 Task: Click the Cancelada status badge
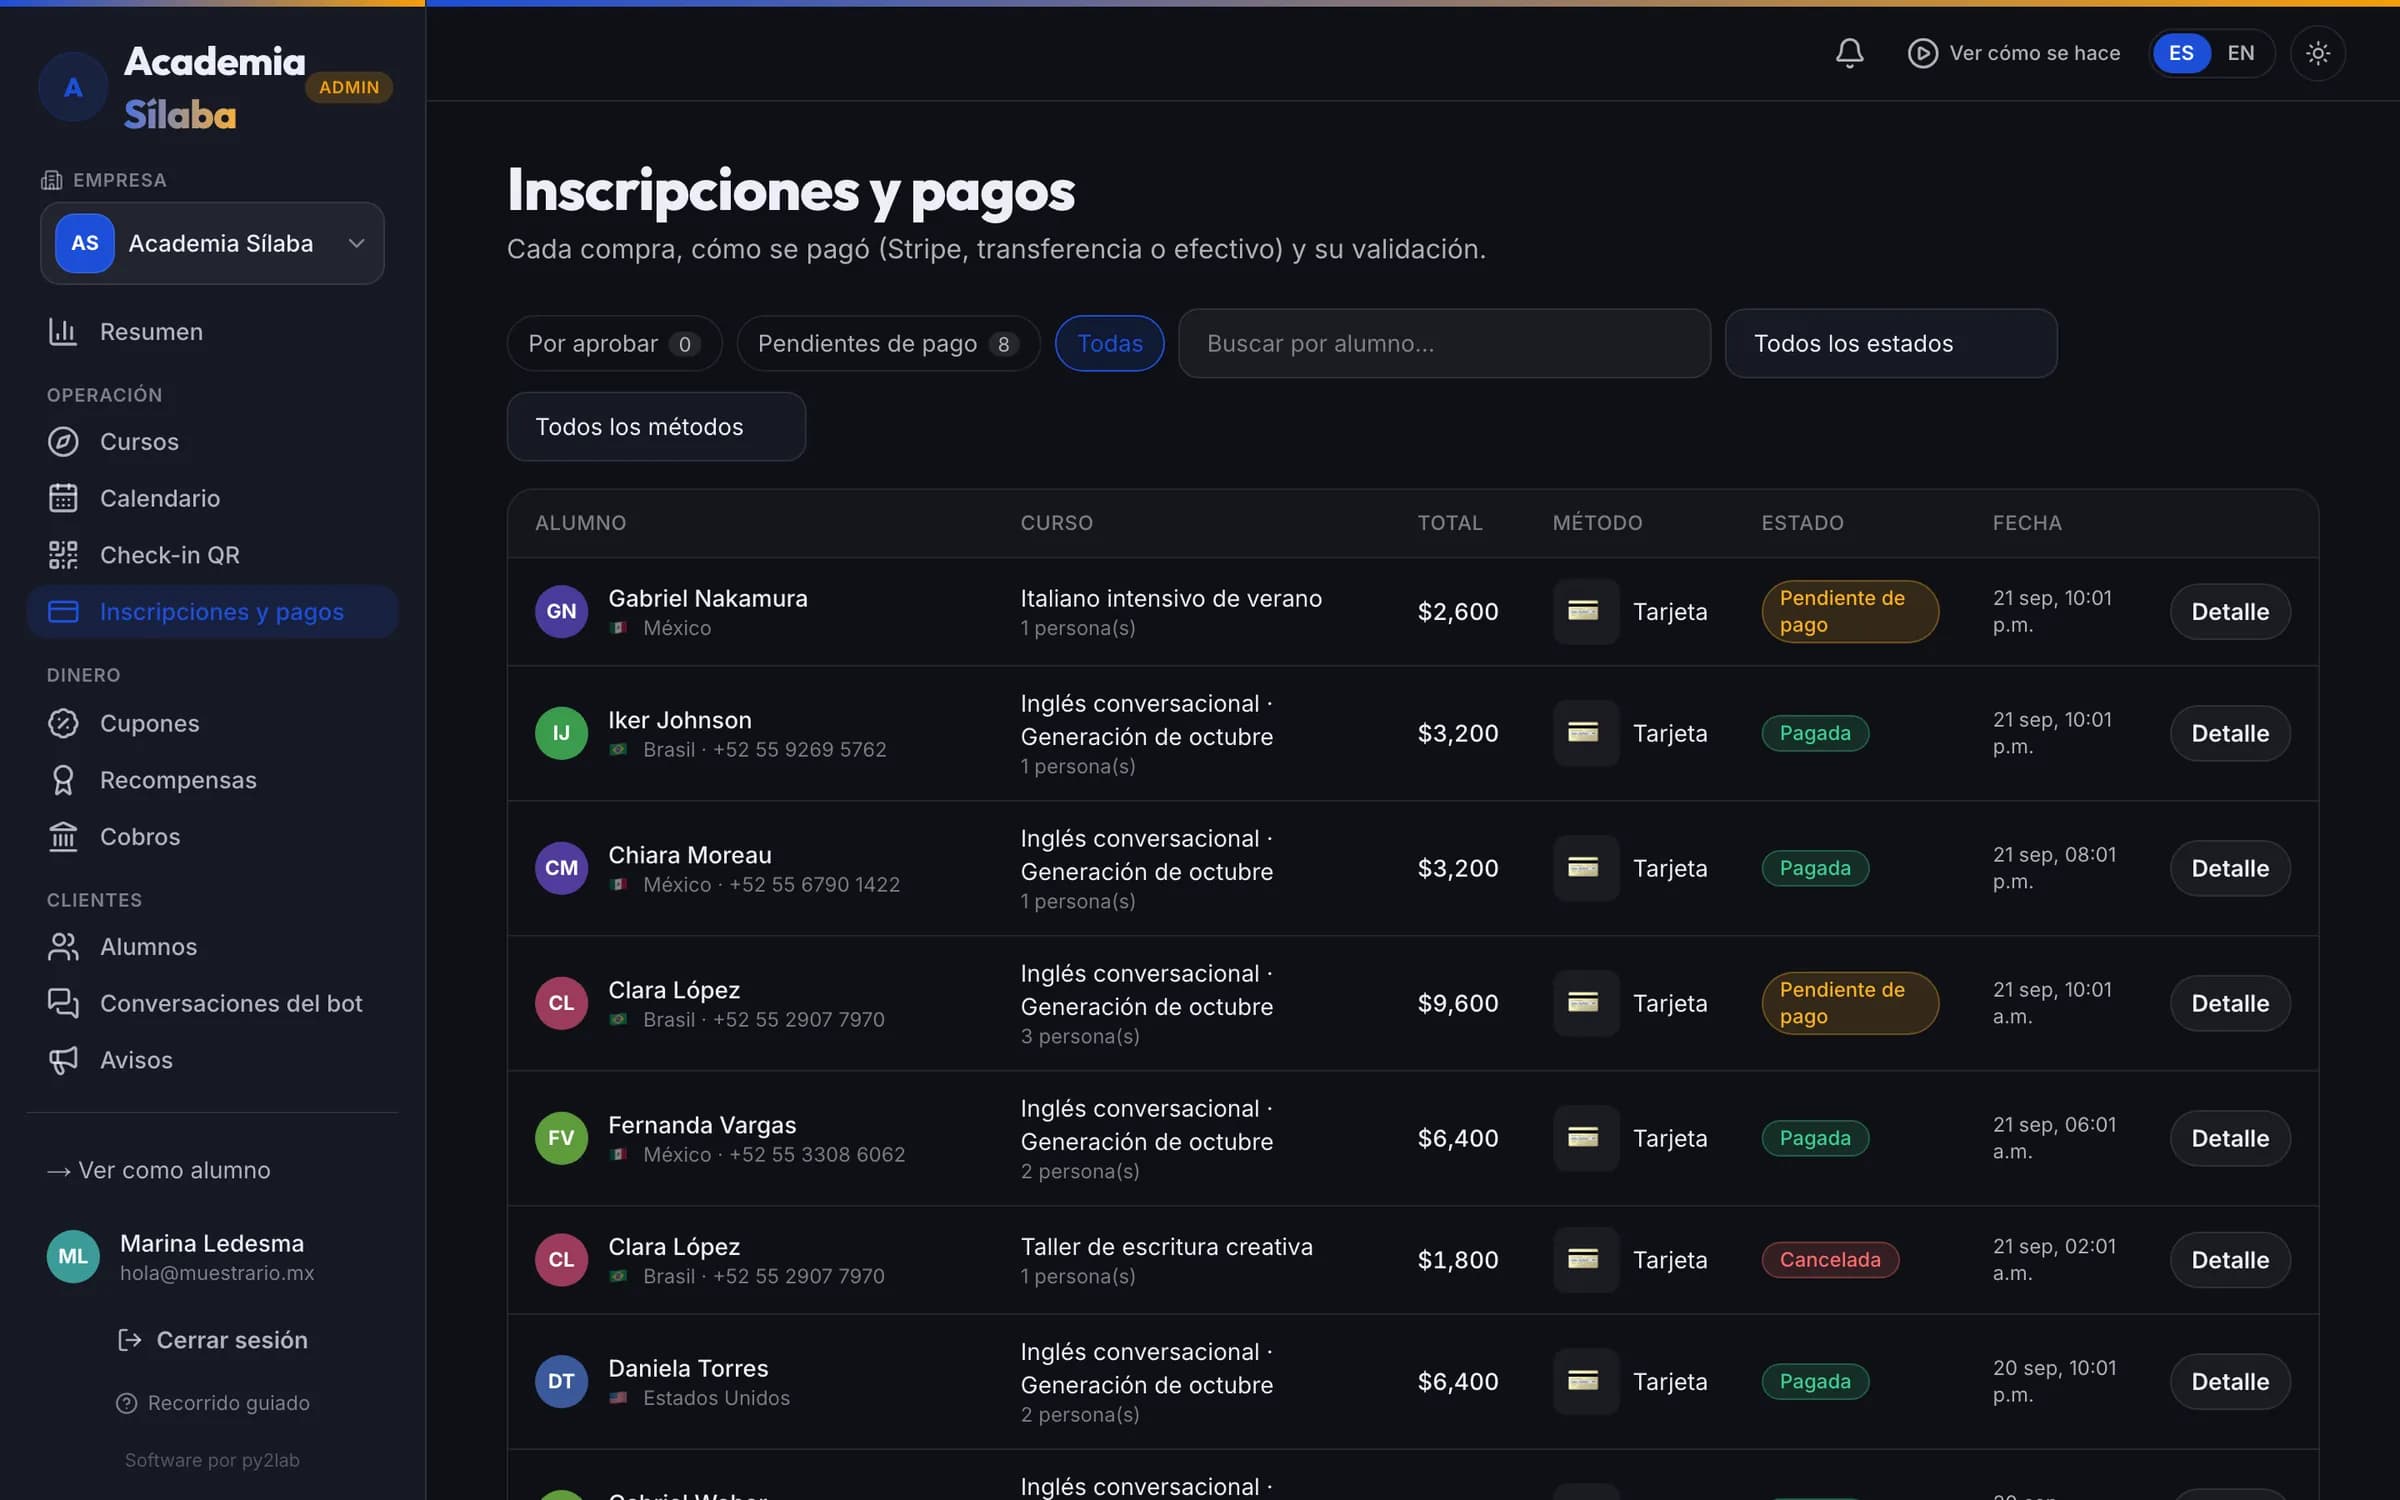(1829, 1260)
